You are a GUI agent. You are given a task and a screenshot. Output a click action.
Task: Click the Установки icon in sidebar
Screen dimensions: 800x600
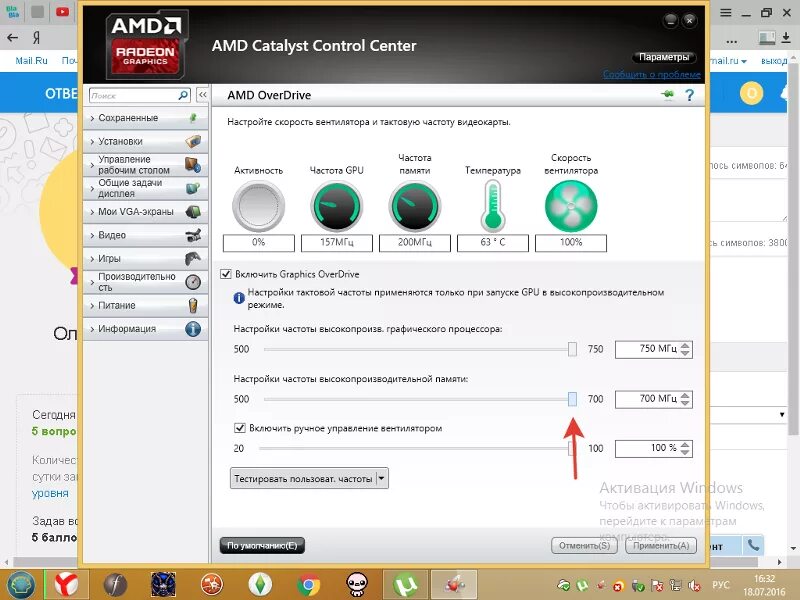tap(193, 141)
